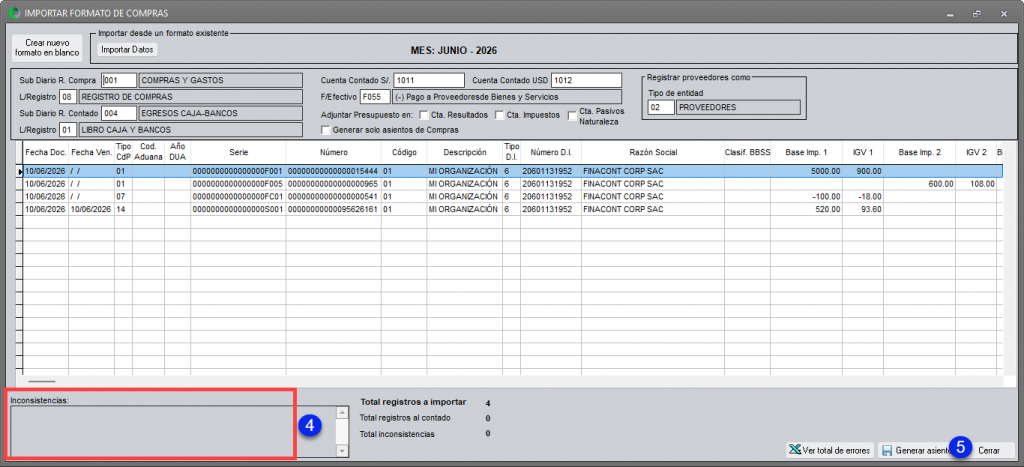Check Cta. Pasivos Naturaleza option

click(x=572, y=116)
